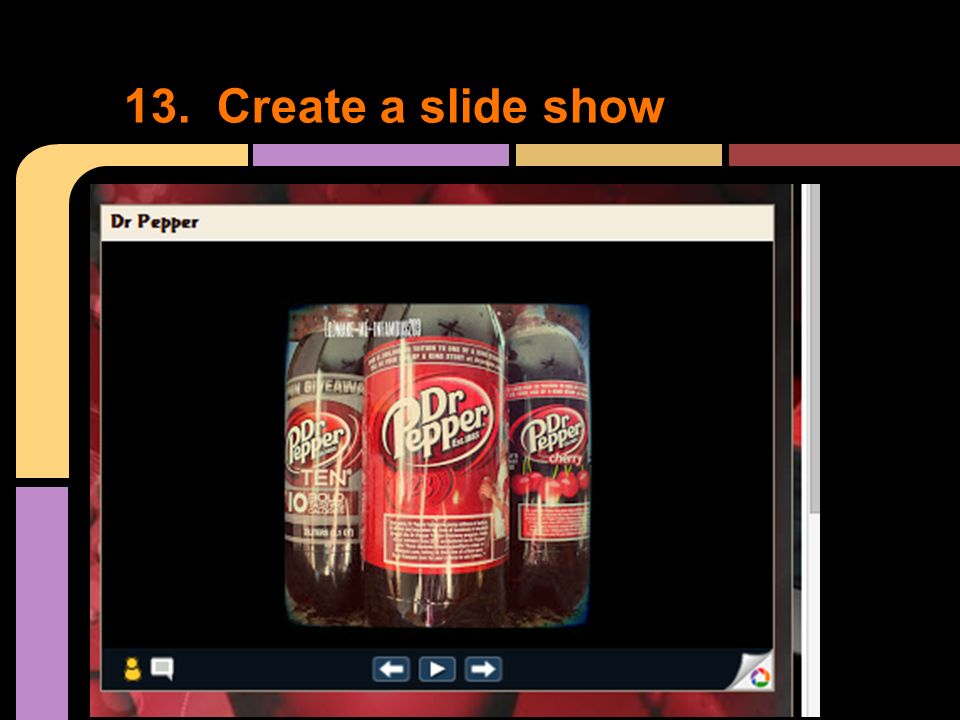This screenshot has height=720, width=960.
Task: Start slideshow with the play button
Action: pos(437,669)
